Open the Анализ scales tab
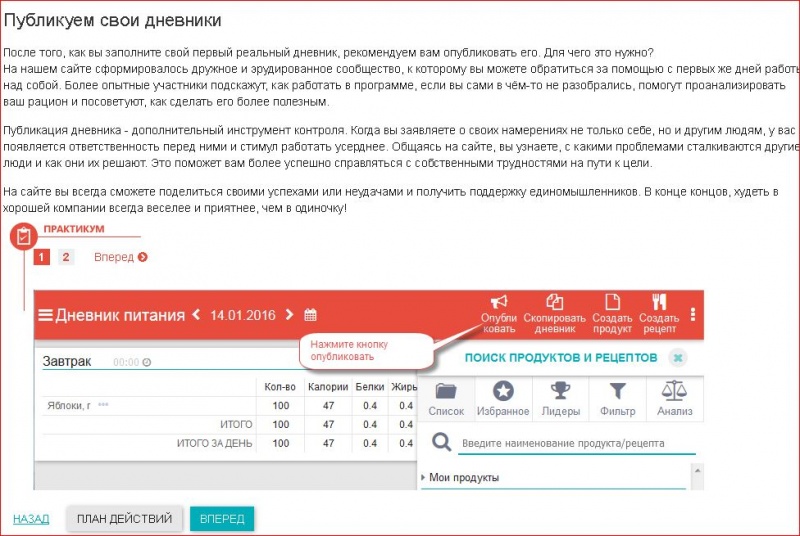Screen dimensions: 800x536 pos(674,399)
